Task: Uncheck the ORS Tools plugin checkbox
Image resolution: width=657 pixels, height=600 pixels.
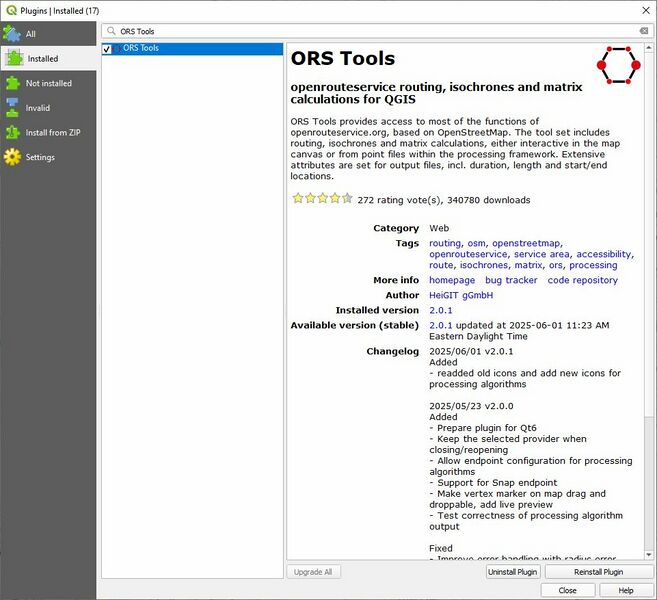Action: 107,49
